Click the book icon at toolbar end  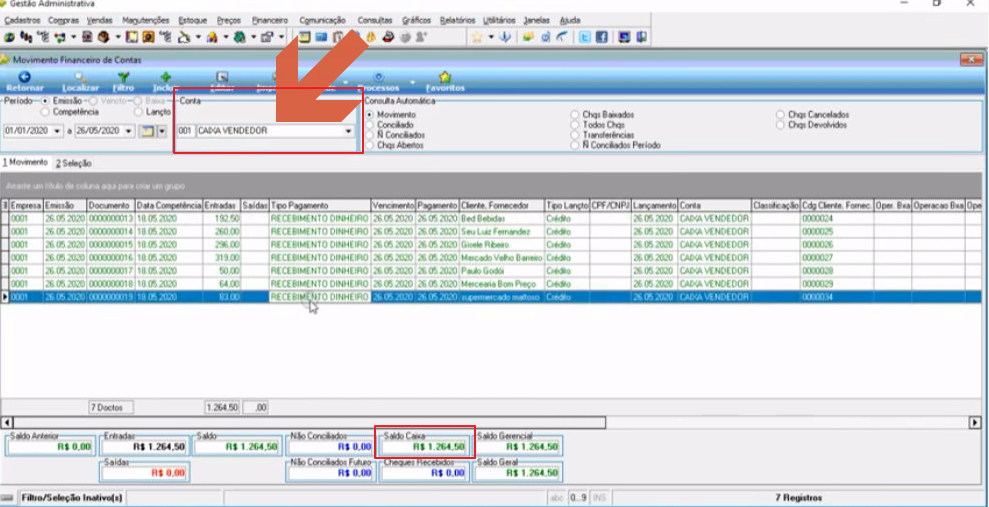tap(641, 37)
